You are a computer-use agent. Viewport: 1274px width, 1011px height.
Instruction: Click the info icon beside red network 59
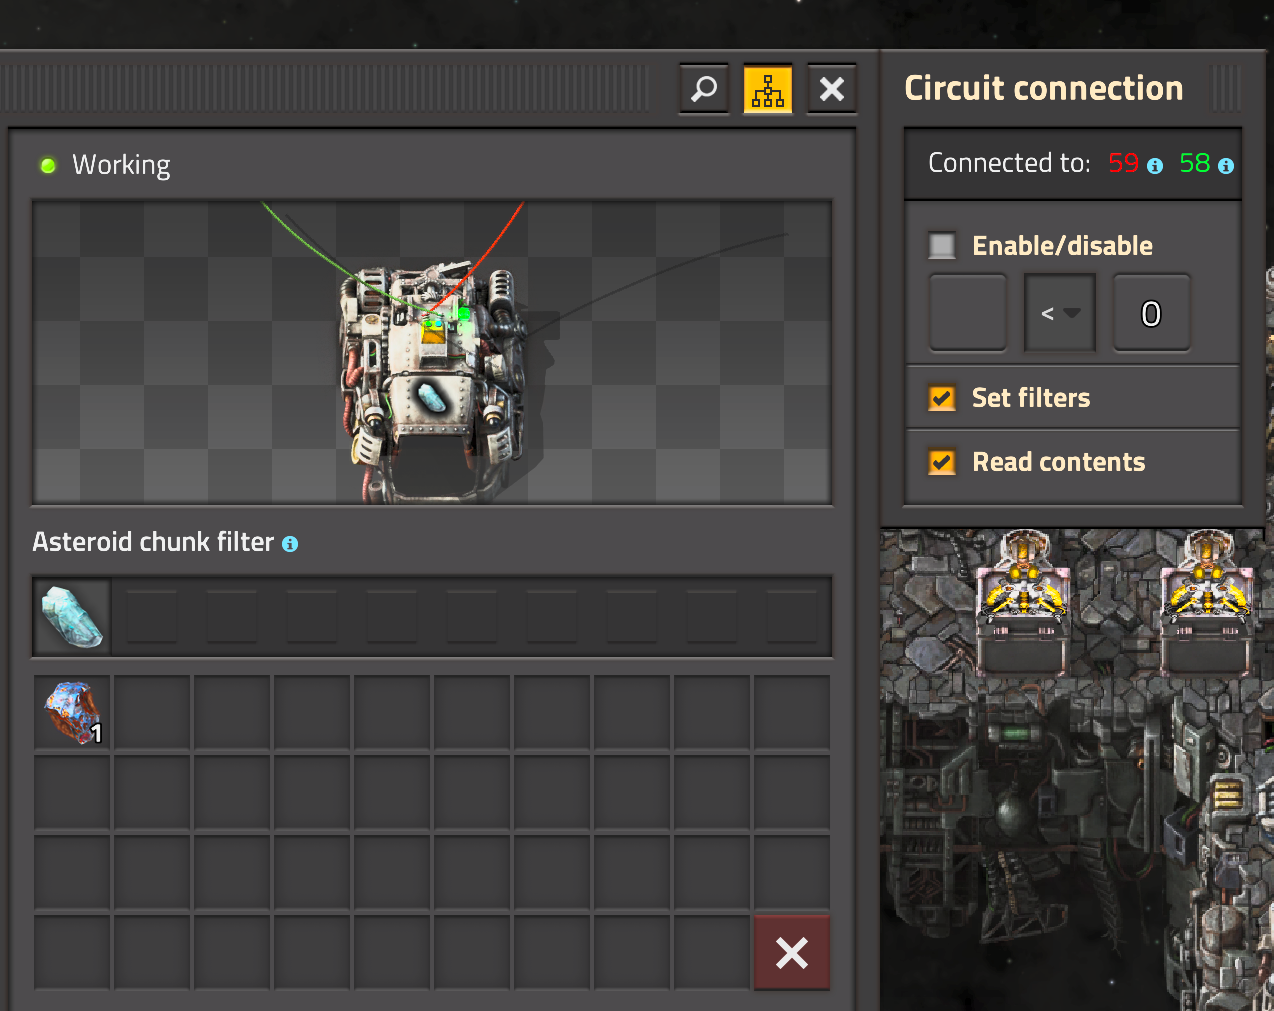pos(1155,166)
